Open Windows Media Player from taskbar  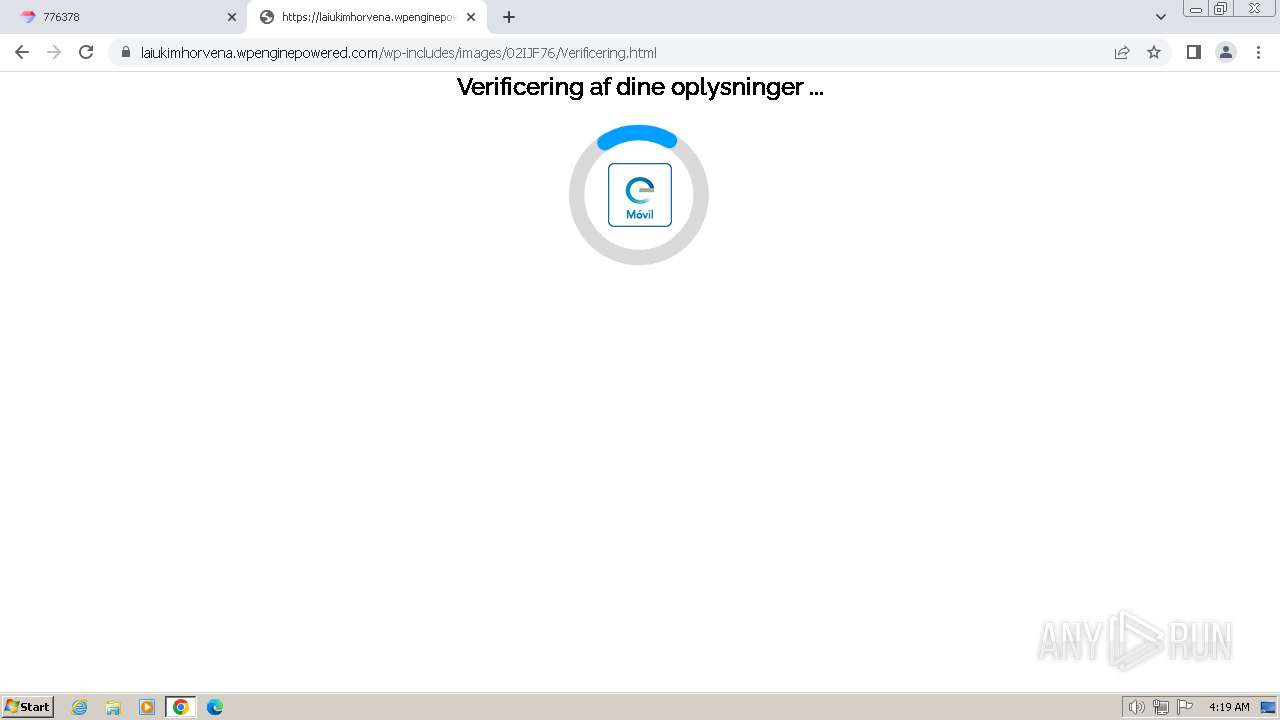click(147, 707)
